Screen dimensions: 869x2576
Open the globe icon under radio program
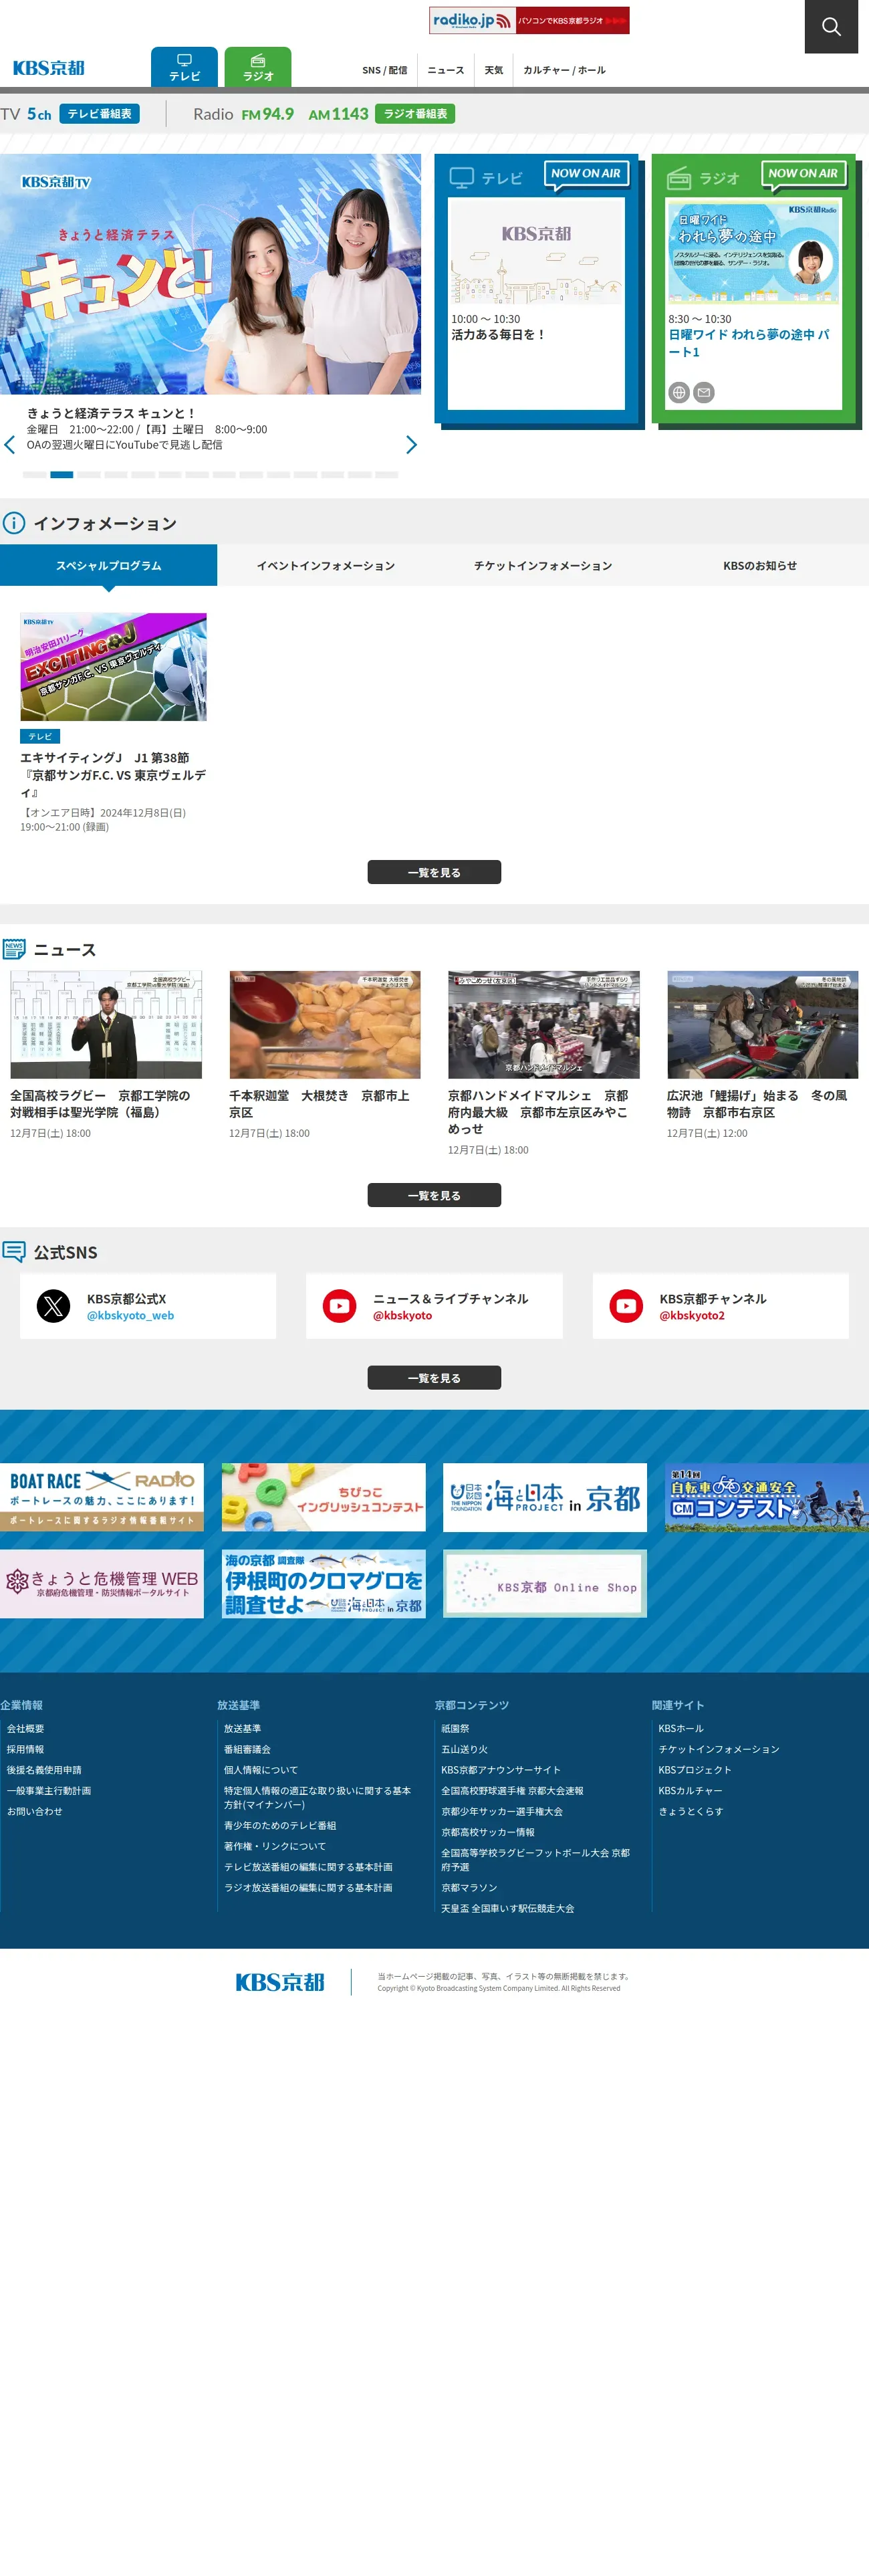(x=679, y=393)
